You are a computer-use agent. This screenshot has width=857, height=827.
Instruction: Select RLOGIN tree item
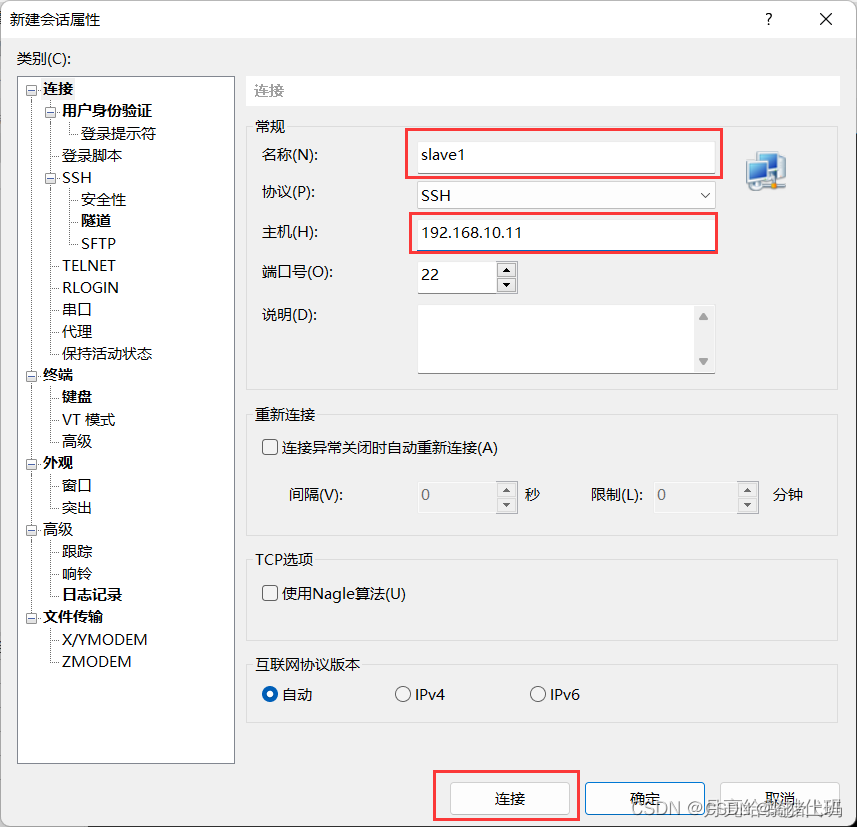(x=90, y=288)
